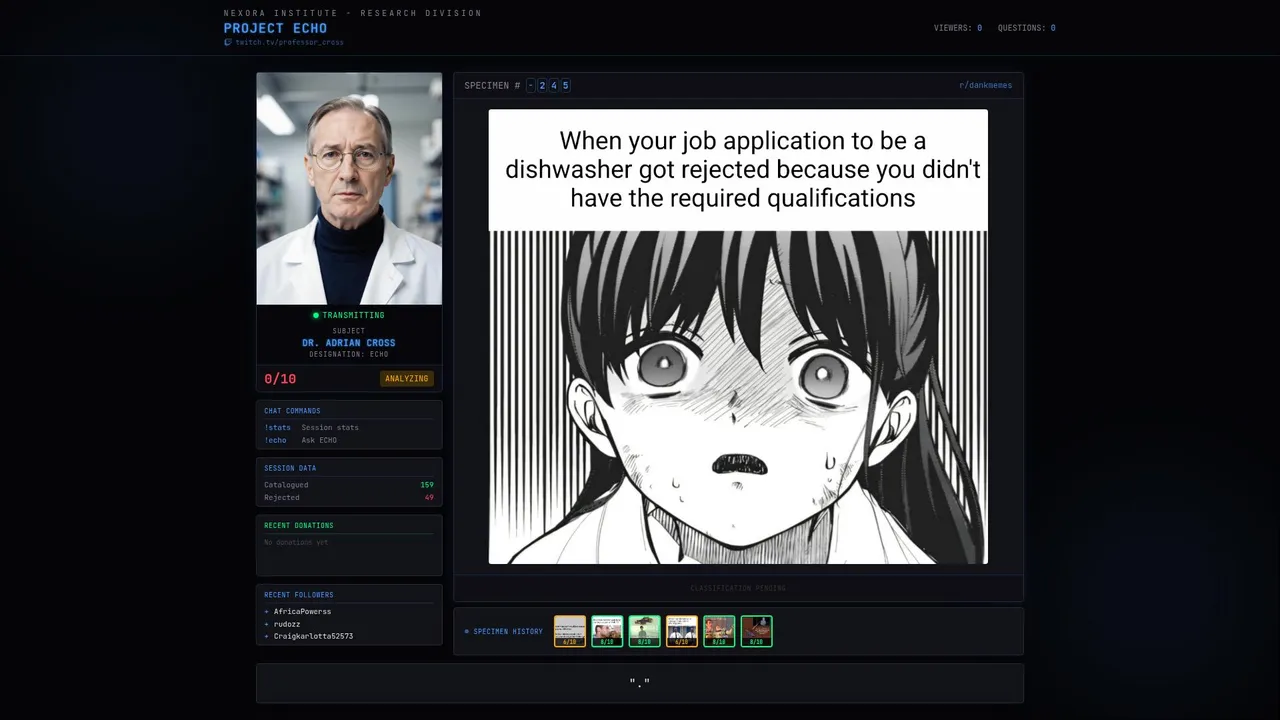Click the Twitch icon beside the channel URL
Viewport: 1280px width, 720px height.
227,43
